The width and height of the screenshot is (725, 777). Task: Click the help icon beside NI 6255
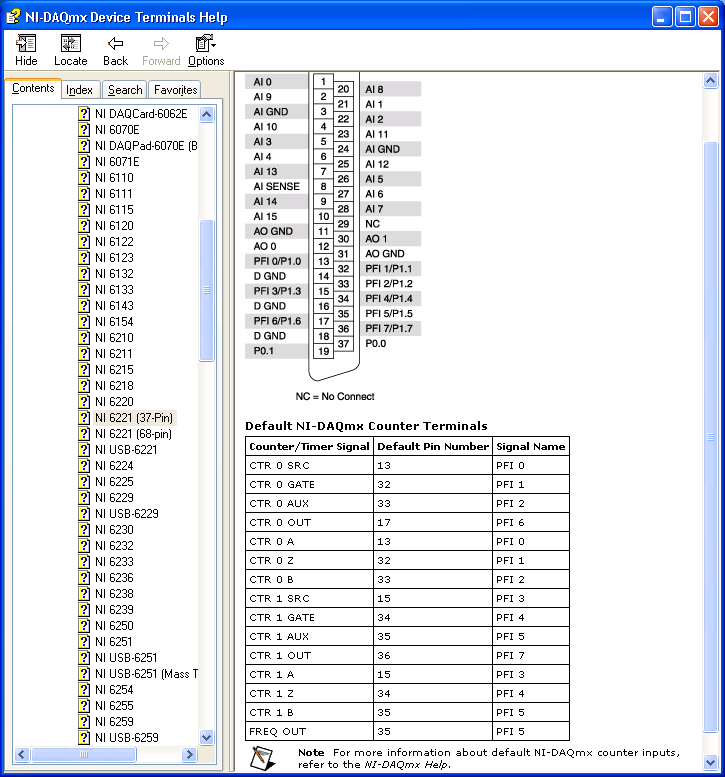(x=84, y=706)
